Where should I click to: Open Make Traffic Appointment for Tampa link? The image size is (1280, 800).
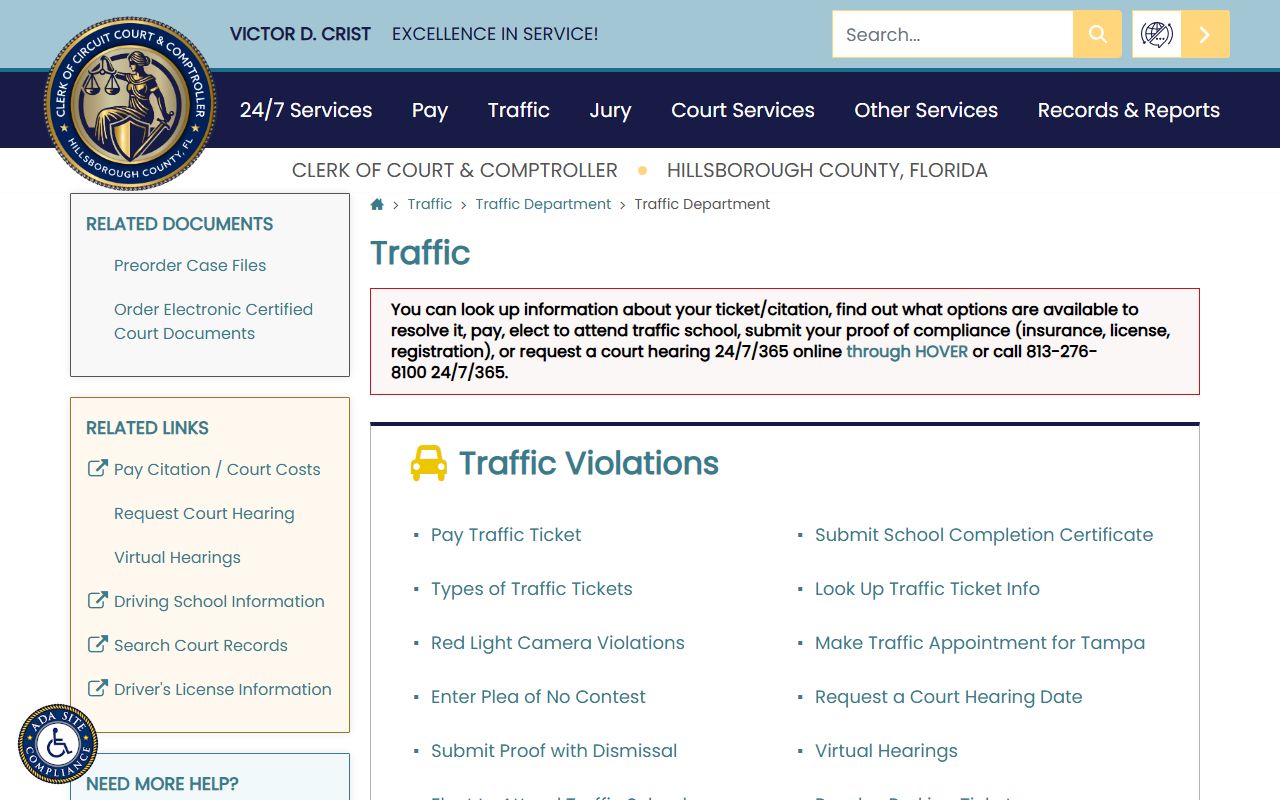(980, 643)
